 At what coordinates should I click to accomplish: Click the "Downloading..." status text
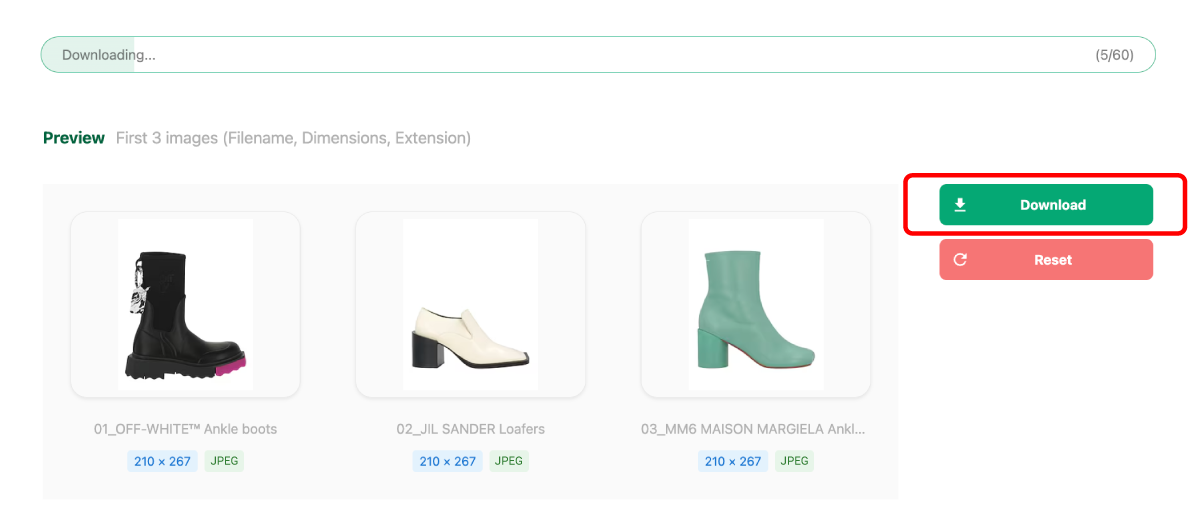(x=108, y=55)
